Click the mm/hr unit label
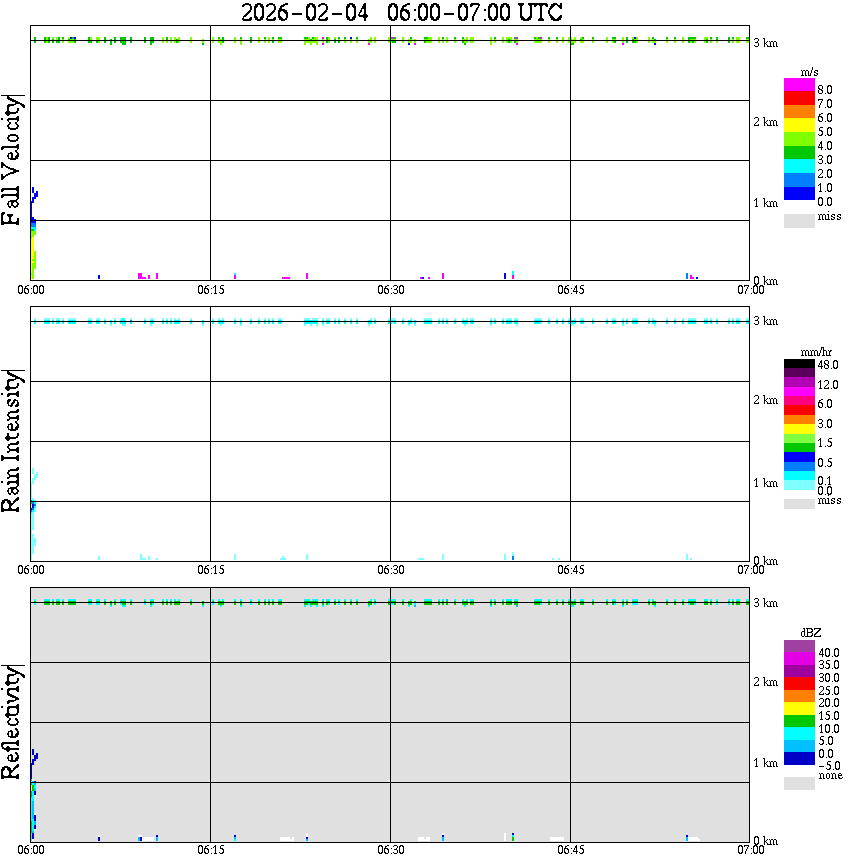Screen dimensions: 850x868 (816, 352)
